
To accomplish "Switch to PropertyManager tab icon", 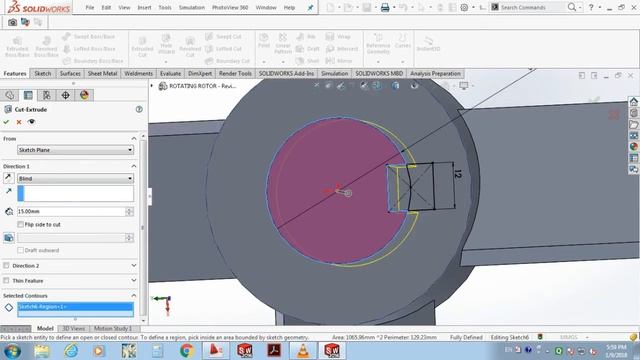I will 28,95.
